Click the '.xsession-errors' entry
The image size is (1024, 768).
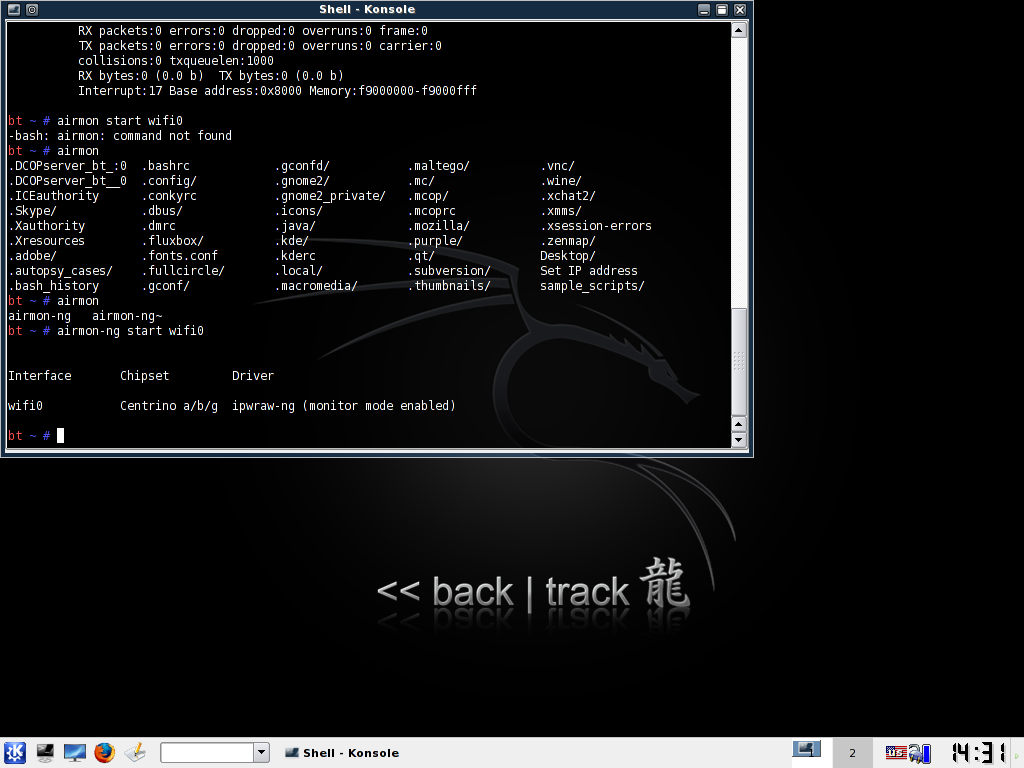(596, 225)
